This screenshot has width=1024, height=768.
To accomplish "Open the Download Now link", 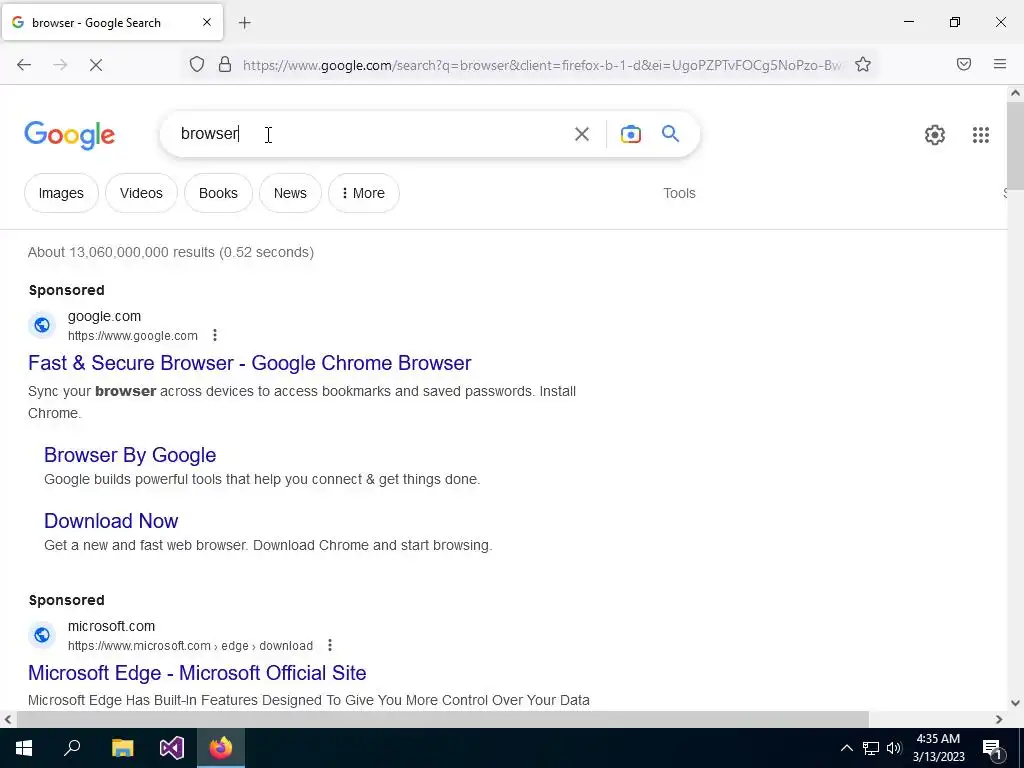I will (111, 521).
